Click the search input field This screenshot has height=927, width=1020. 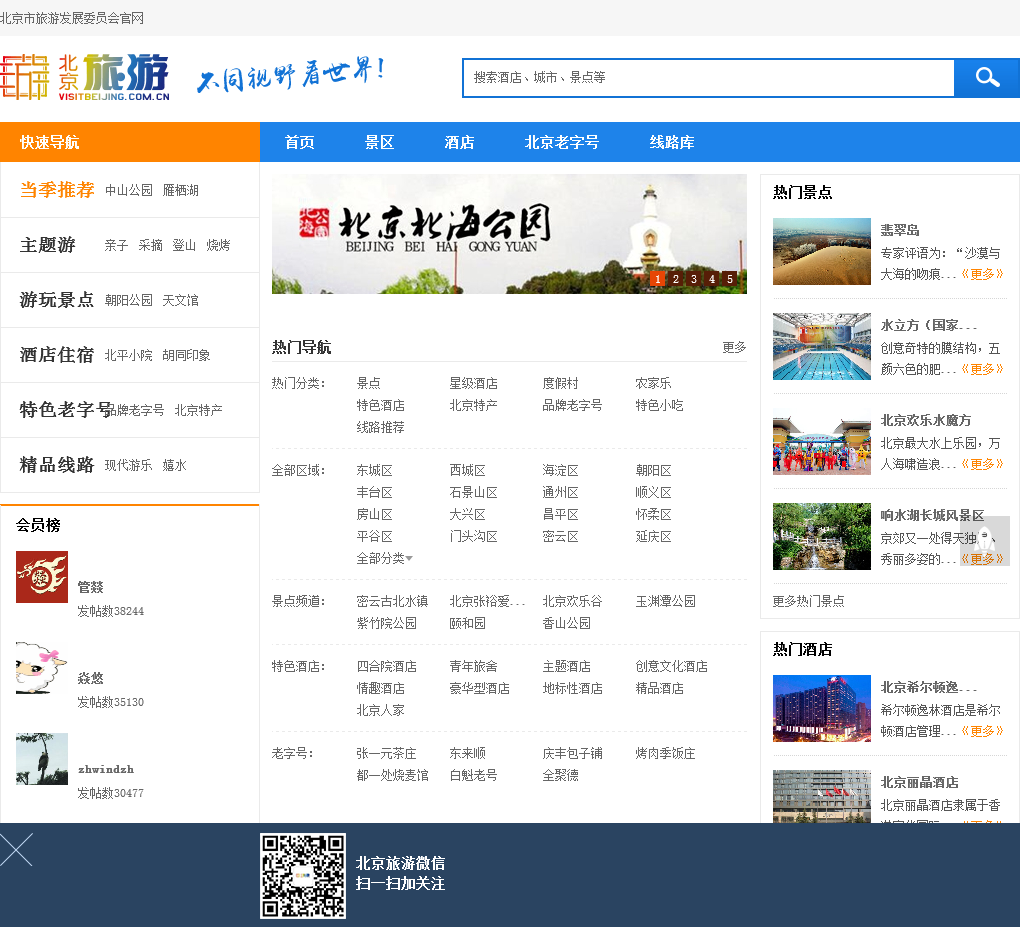coord(708,78)
